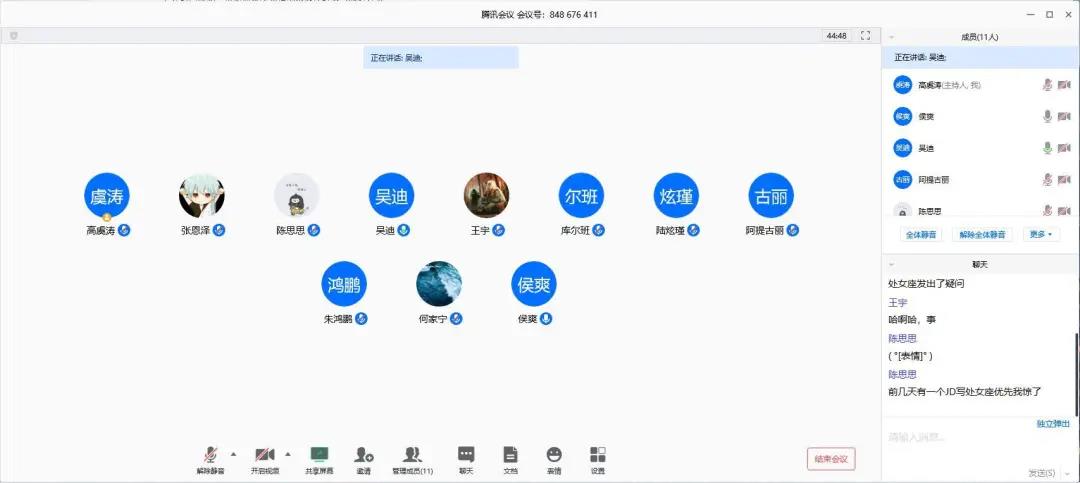Viewport: 1080px width, 483px height.
Task: Click the red 结束会议 button
Action: coord(831,459)
